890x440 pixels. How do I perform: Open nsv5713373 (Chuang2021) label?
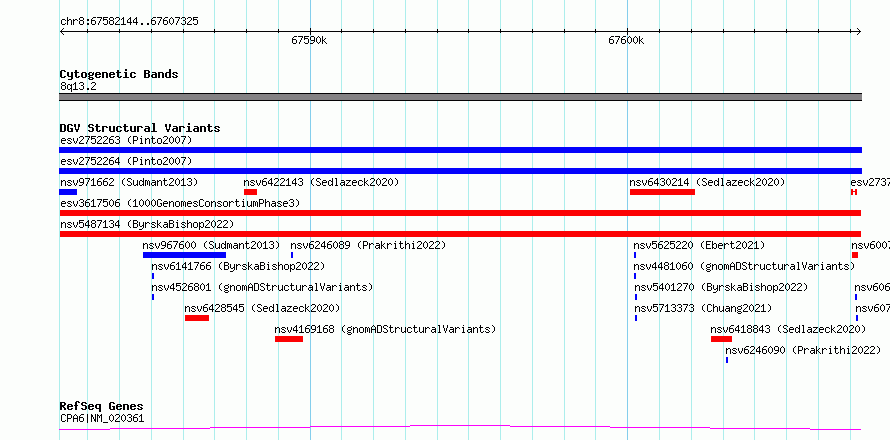[703, 308]
